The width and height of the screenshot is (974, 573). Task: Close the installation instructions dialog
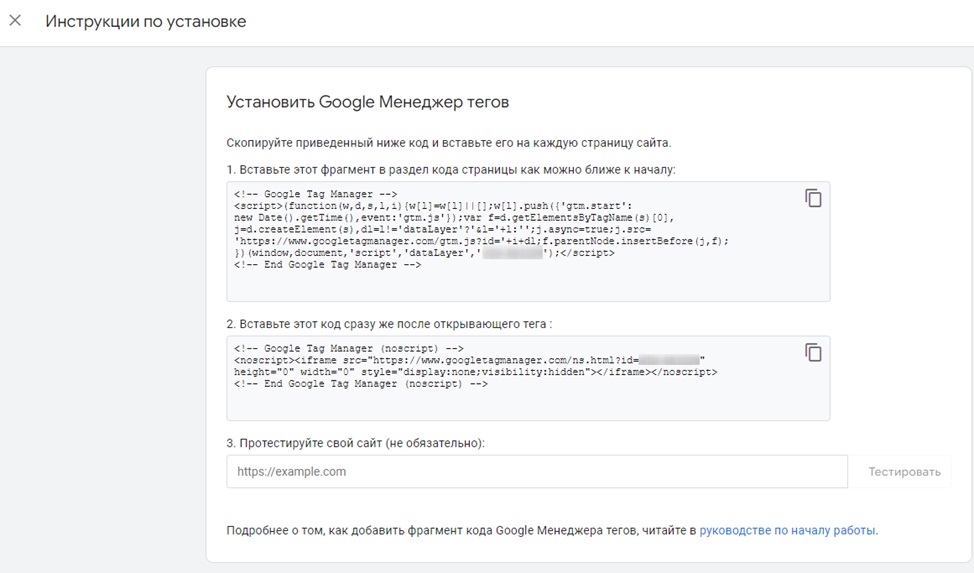[15, 21]
